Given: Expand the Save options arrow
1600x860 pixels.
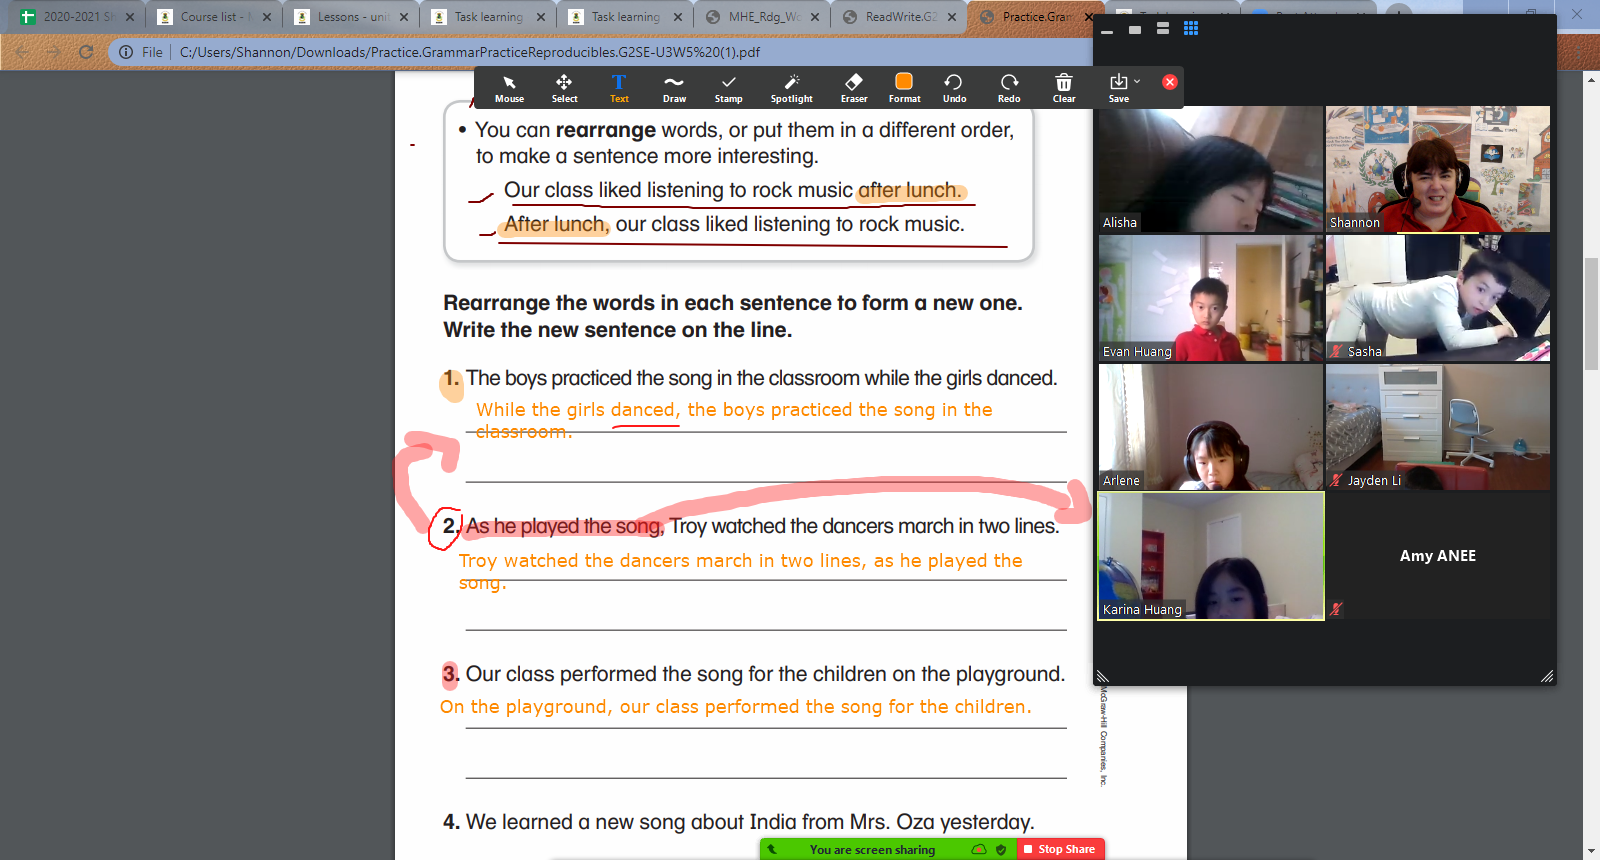Looking at the screenshot, I should pos(1137,81).
